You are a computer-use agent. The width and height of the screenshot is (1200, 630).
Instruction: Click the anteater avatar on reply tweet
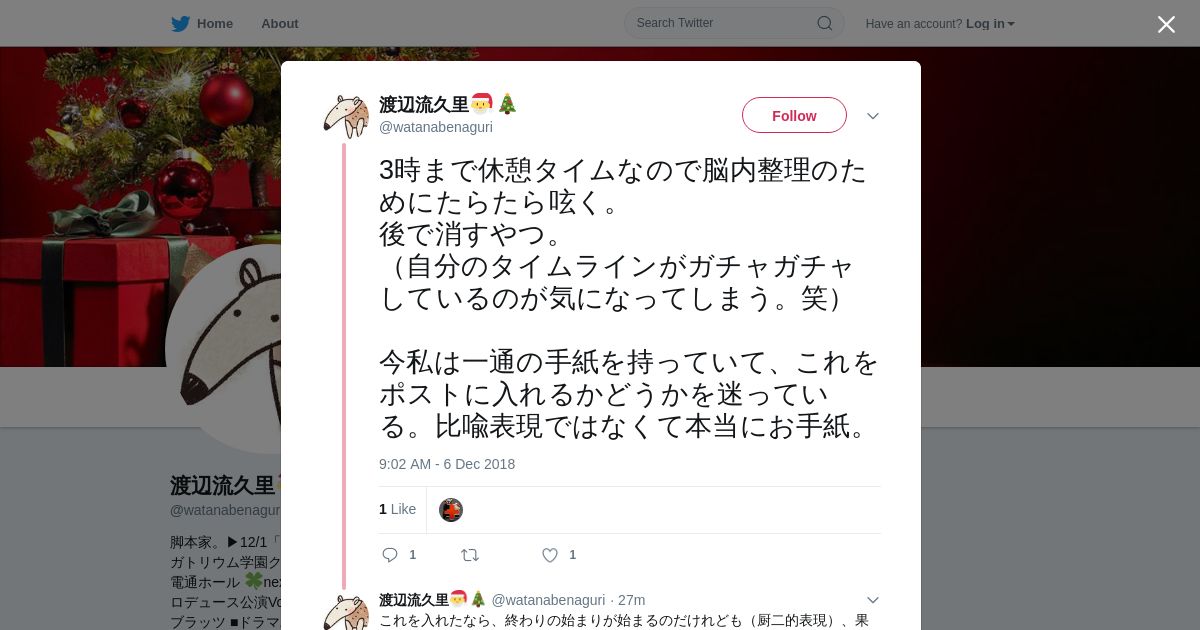pos(346,612)
